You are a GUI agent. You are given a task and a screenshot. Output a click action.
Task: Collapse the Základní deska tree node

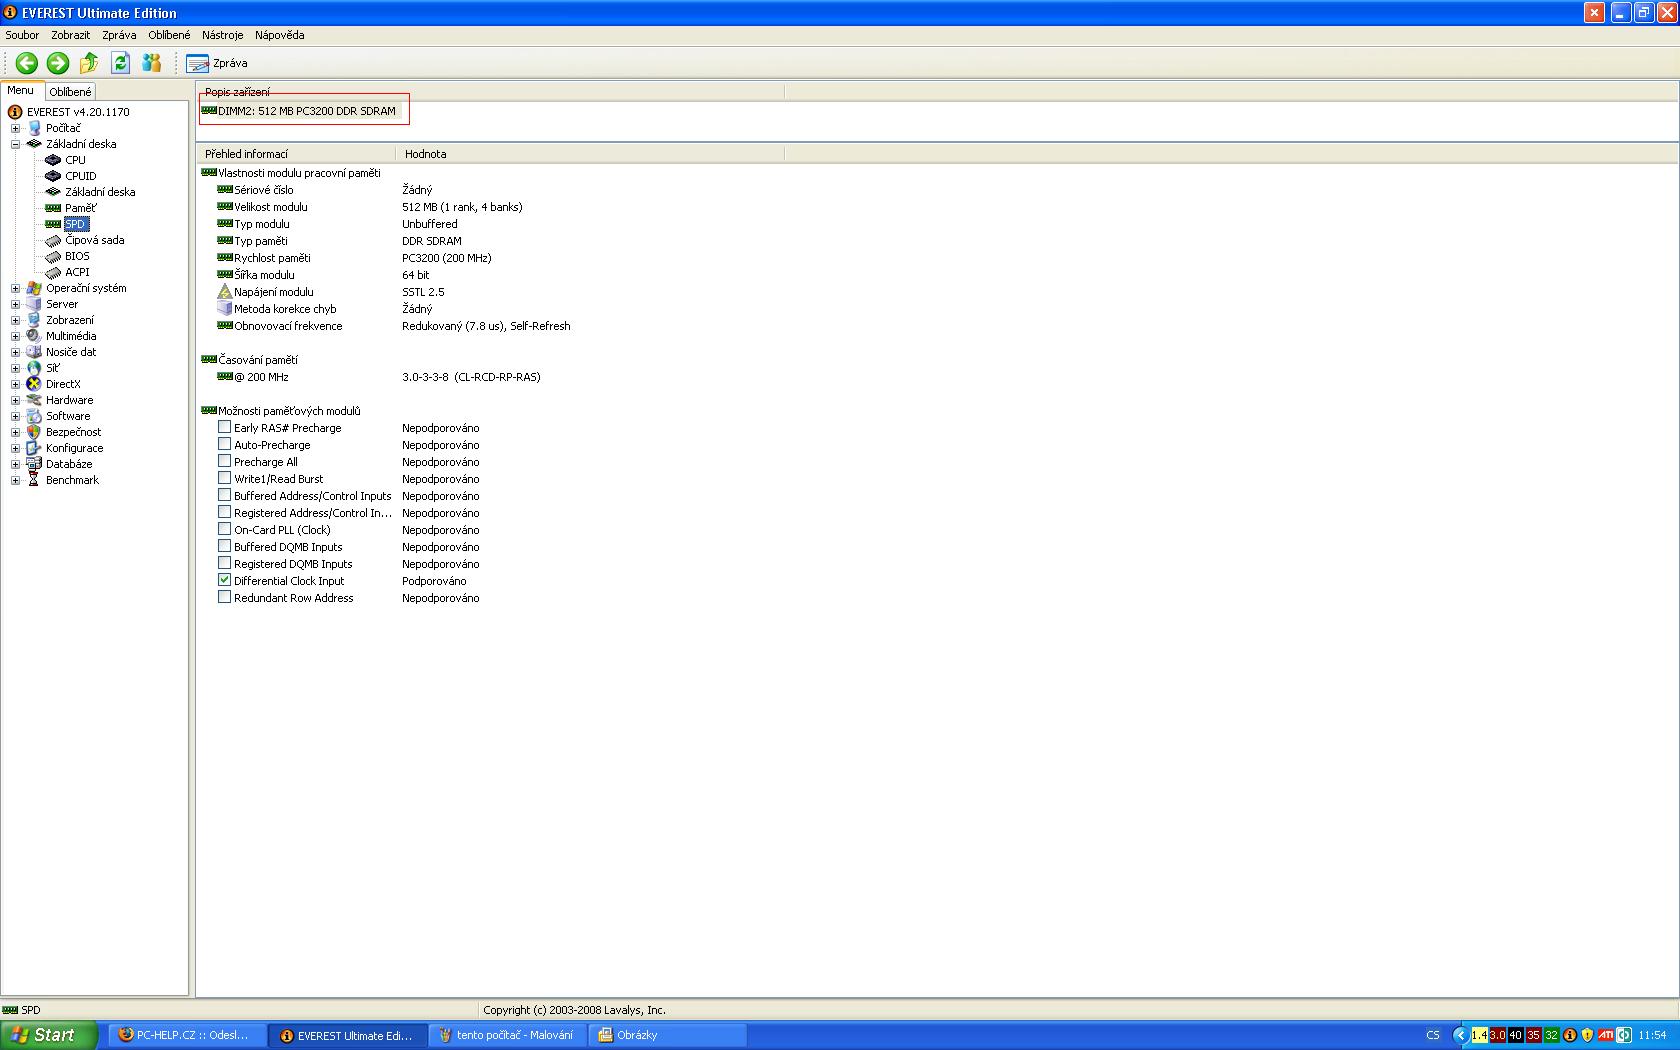pos(15,144)
